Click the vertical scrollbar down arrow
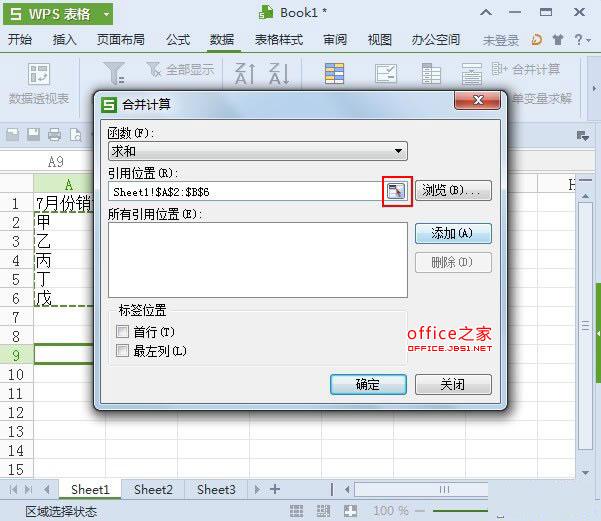Screen dimensions: 601x521 [x=585, y=472]
